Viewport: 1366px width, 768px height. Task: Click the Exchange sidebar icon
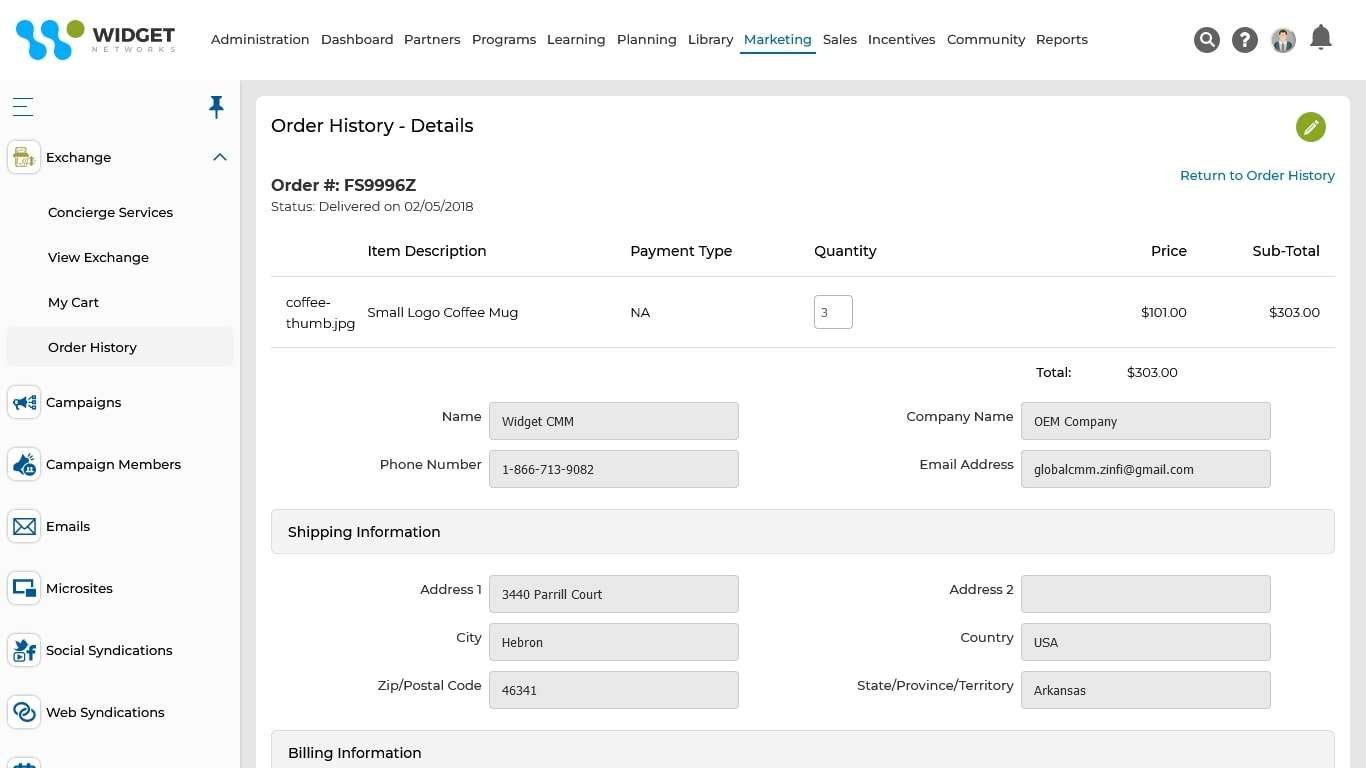23,157
